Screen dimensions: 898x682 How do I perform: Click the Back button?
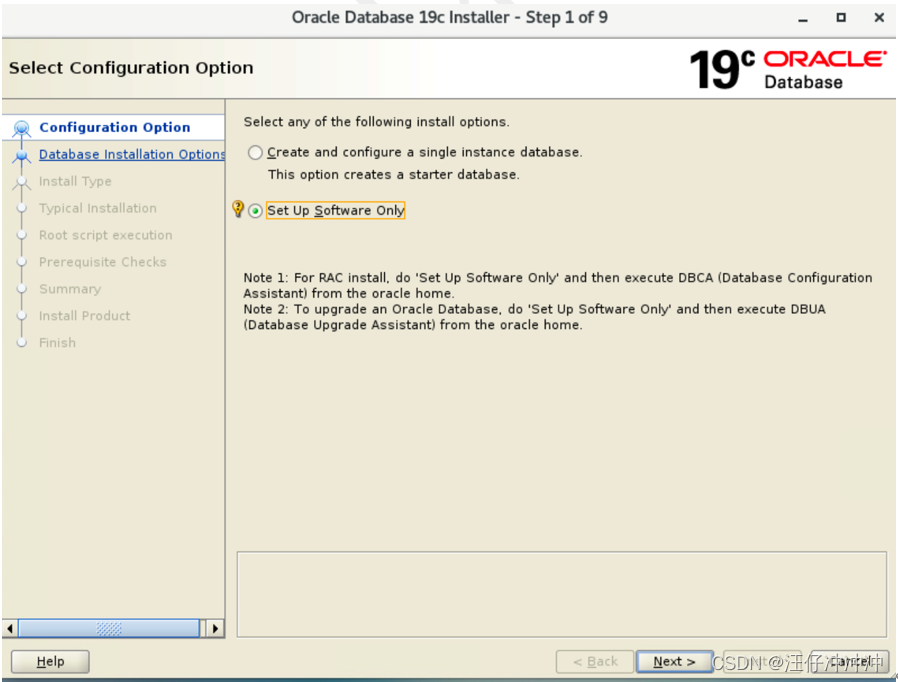[594, 661]
